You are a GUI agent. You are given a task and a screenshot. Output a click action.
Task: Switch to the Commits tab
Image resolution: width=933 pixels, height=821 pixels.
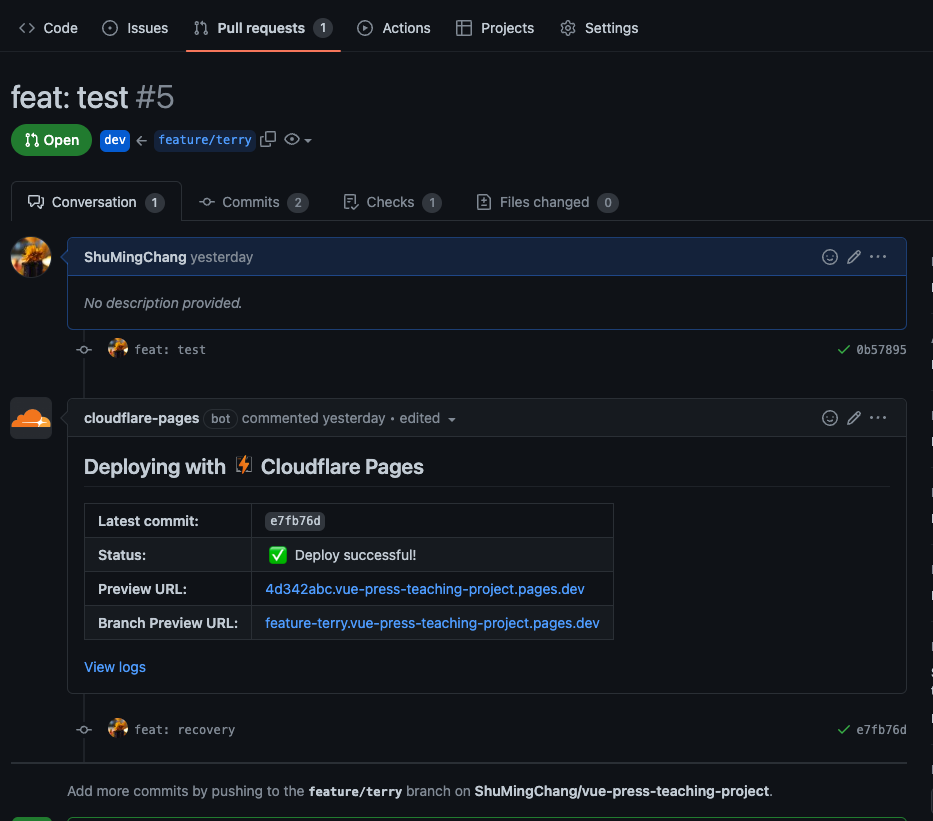click(x=254, y=202)
